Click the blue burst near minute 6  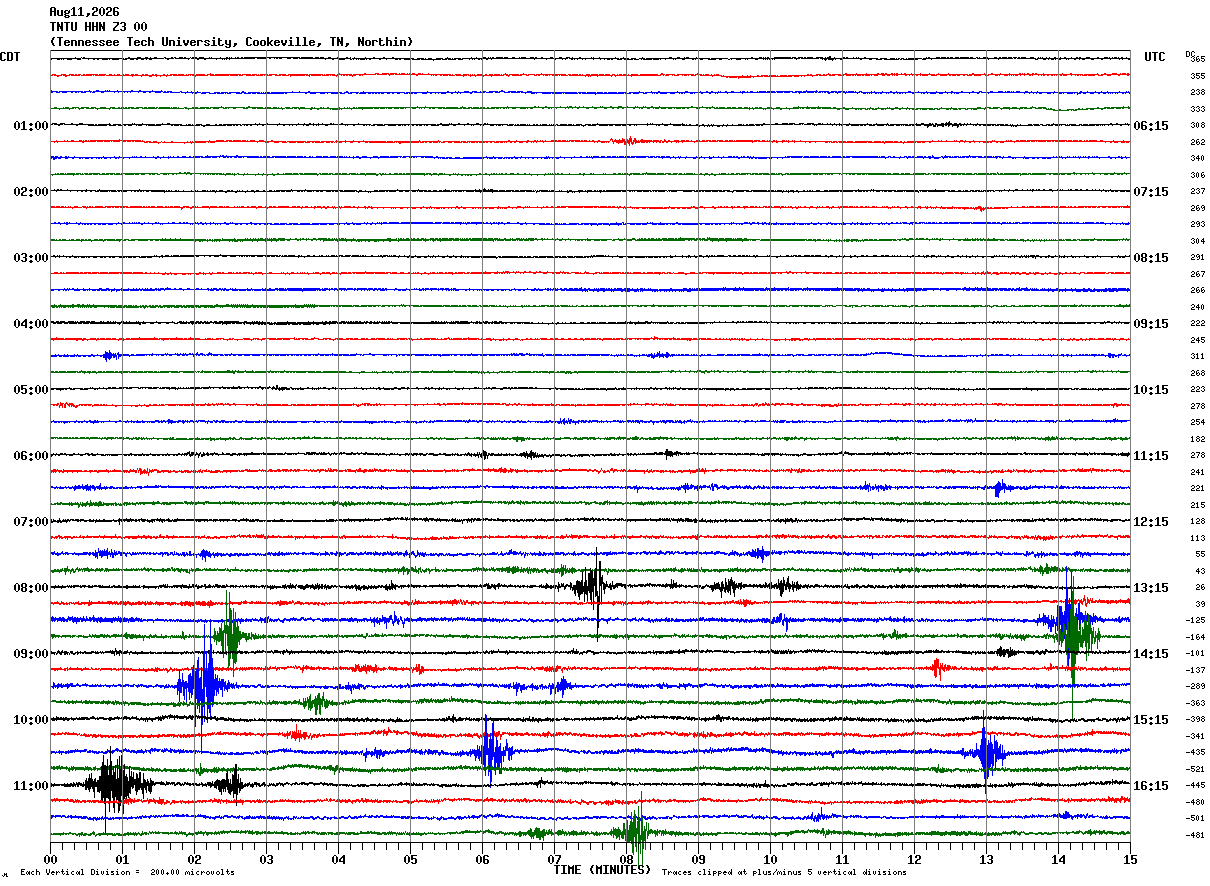pos(490,751)
